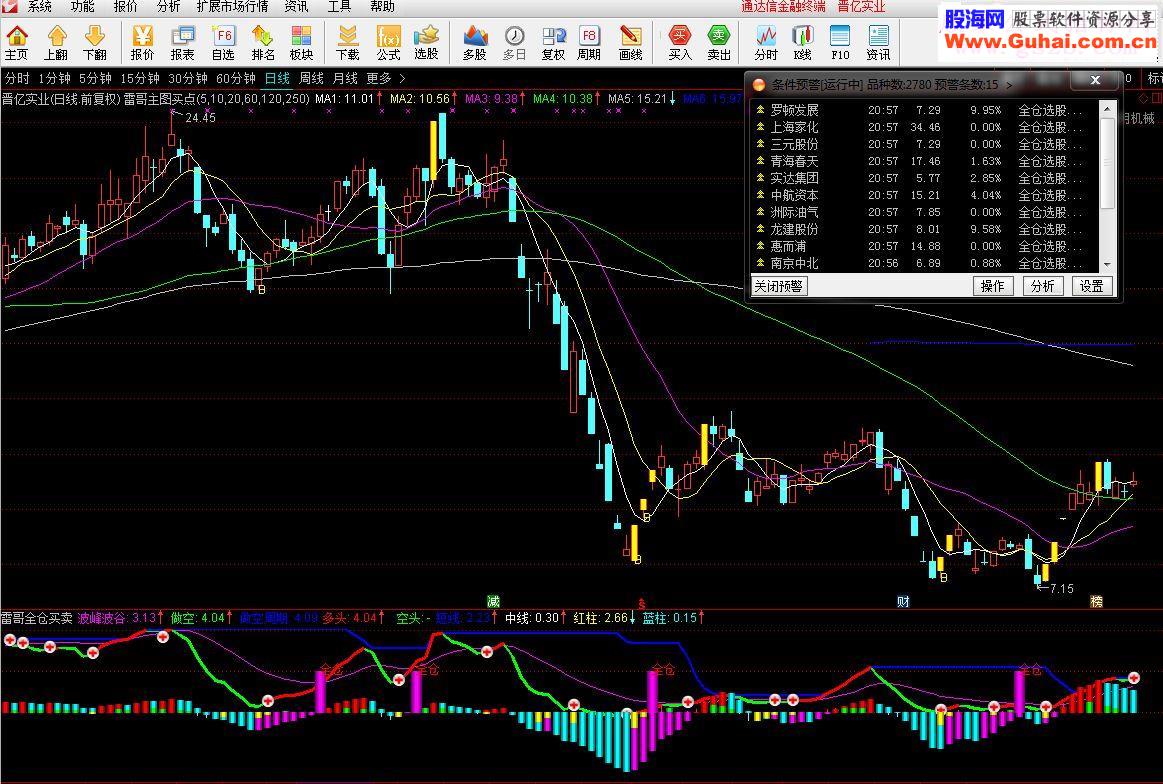The width and height of the screenshot is (1163, 784).
Task: Switch to the K线 candlestick icon
Action: [803, 42]
